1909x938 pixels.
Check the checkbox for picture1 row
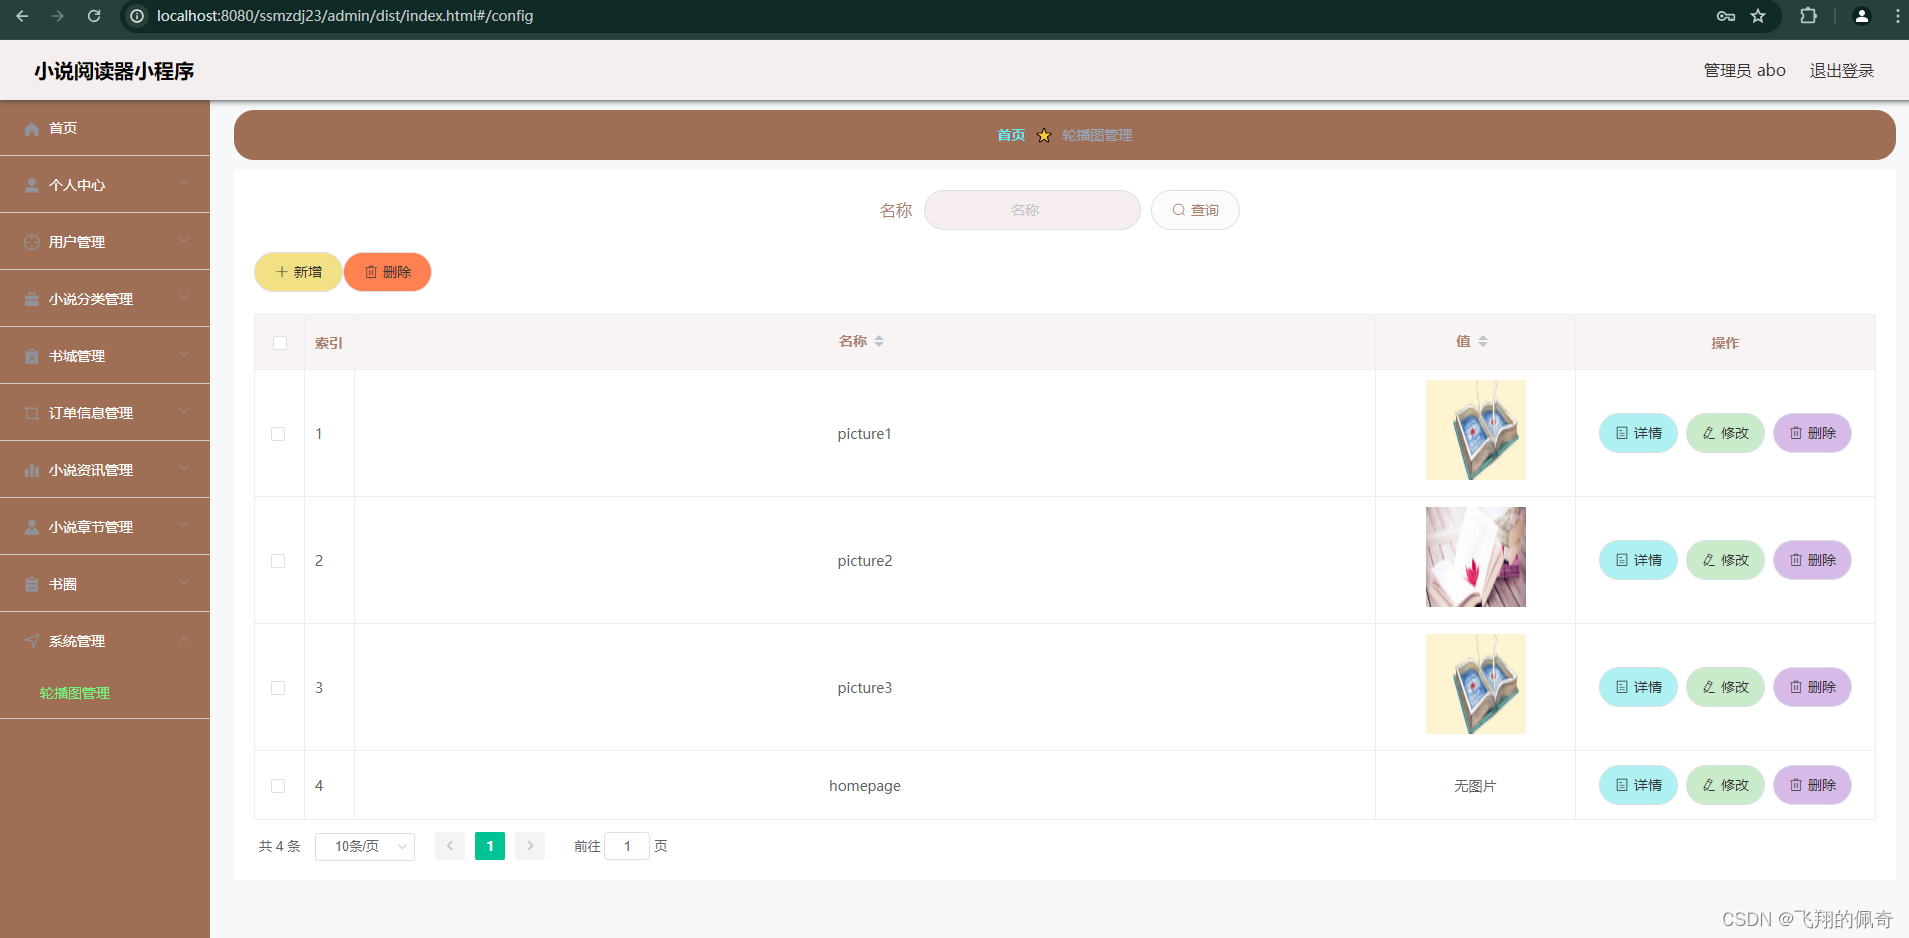(278, 434)
